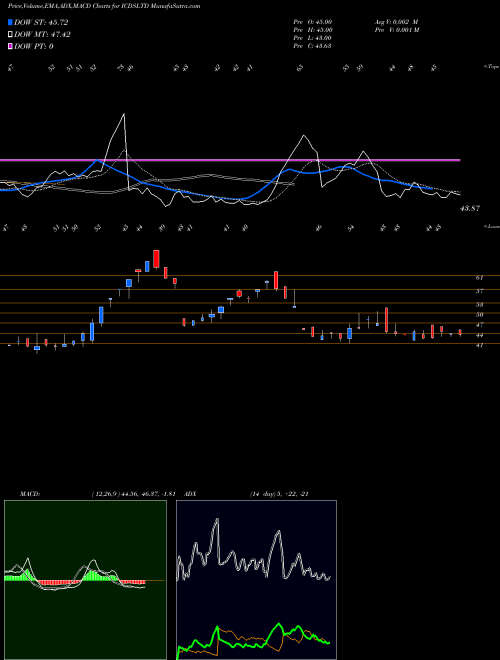Click the white DOW MT legend swatch
The image size is (500, 660).
(11, 35)
